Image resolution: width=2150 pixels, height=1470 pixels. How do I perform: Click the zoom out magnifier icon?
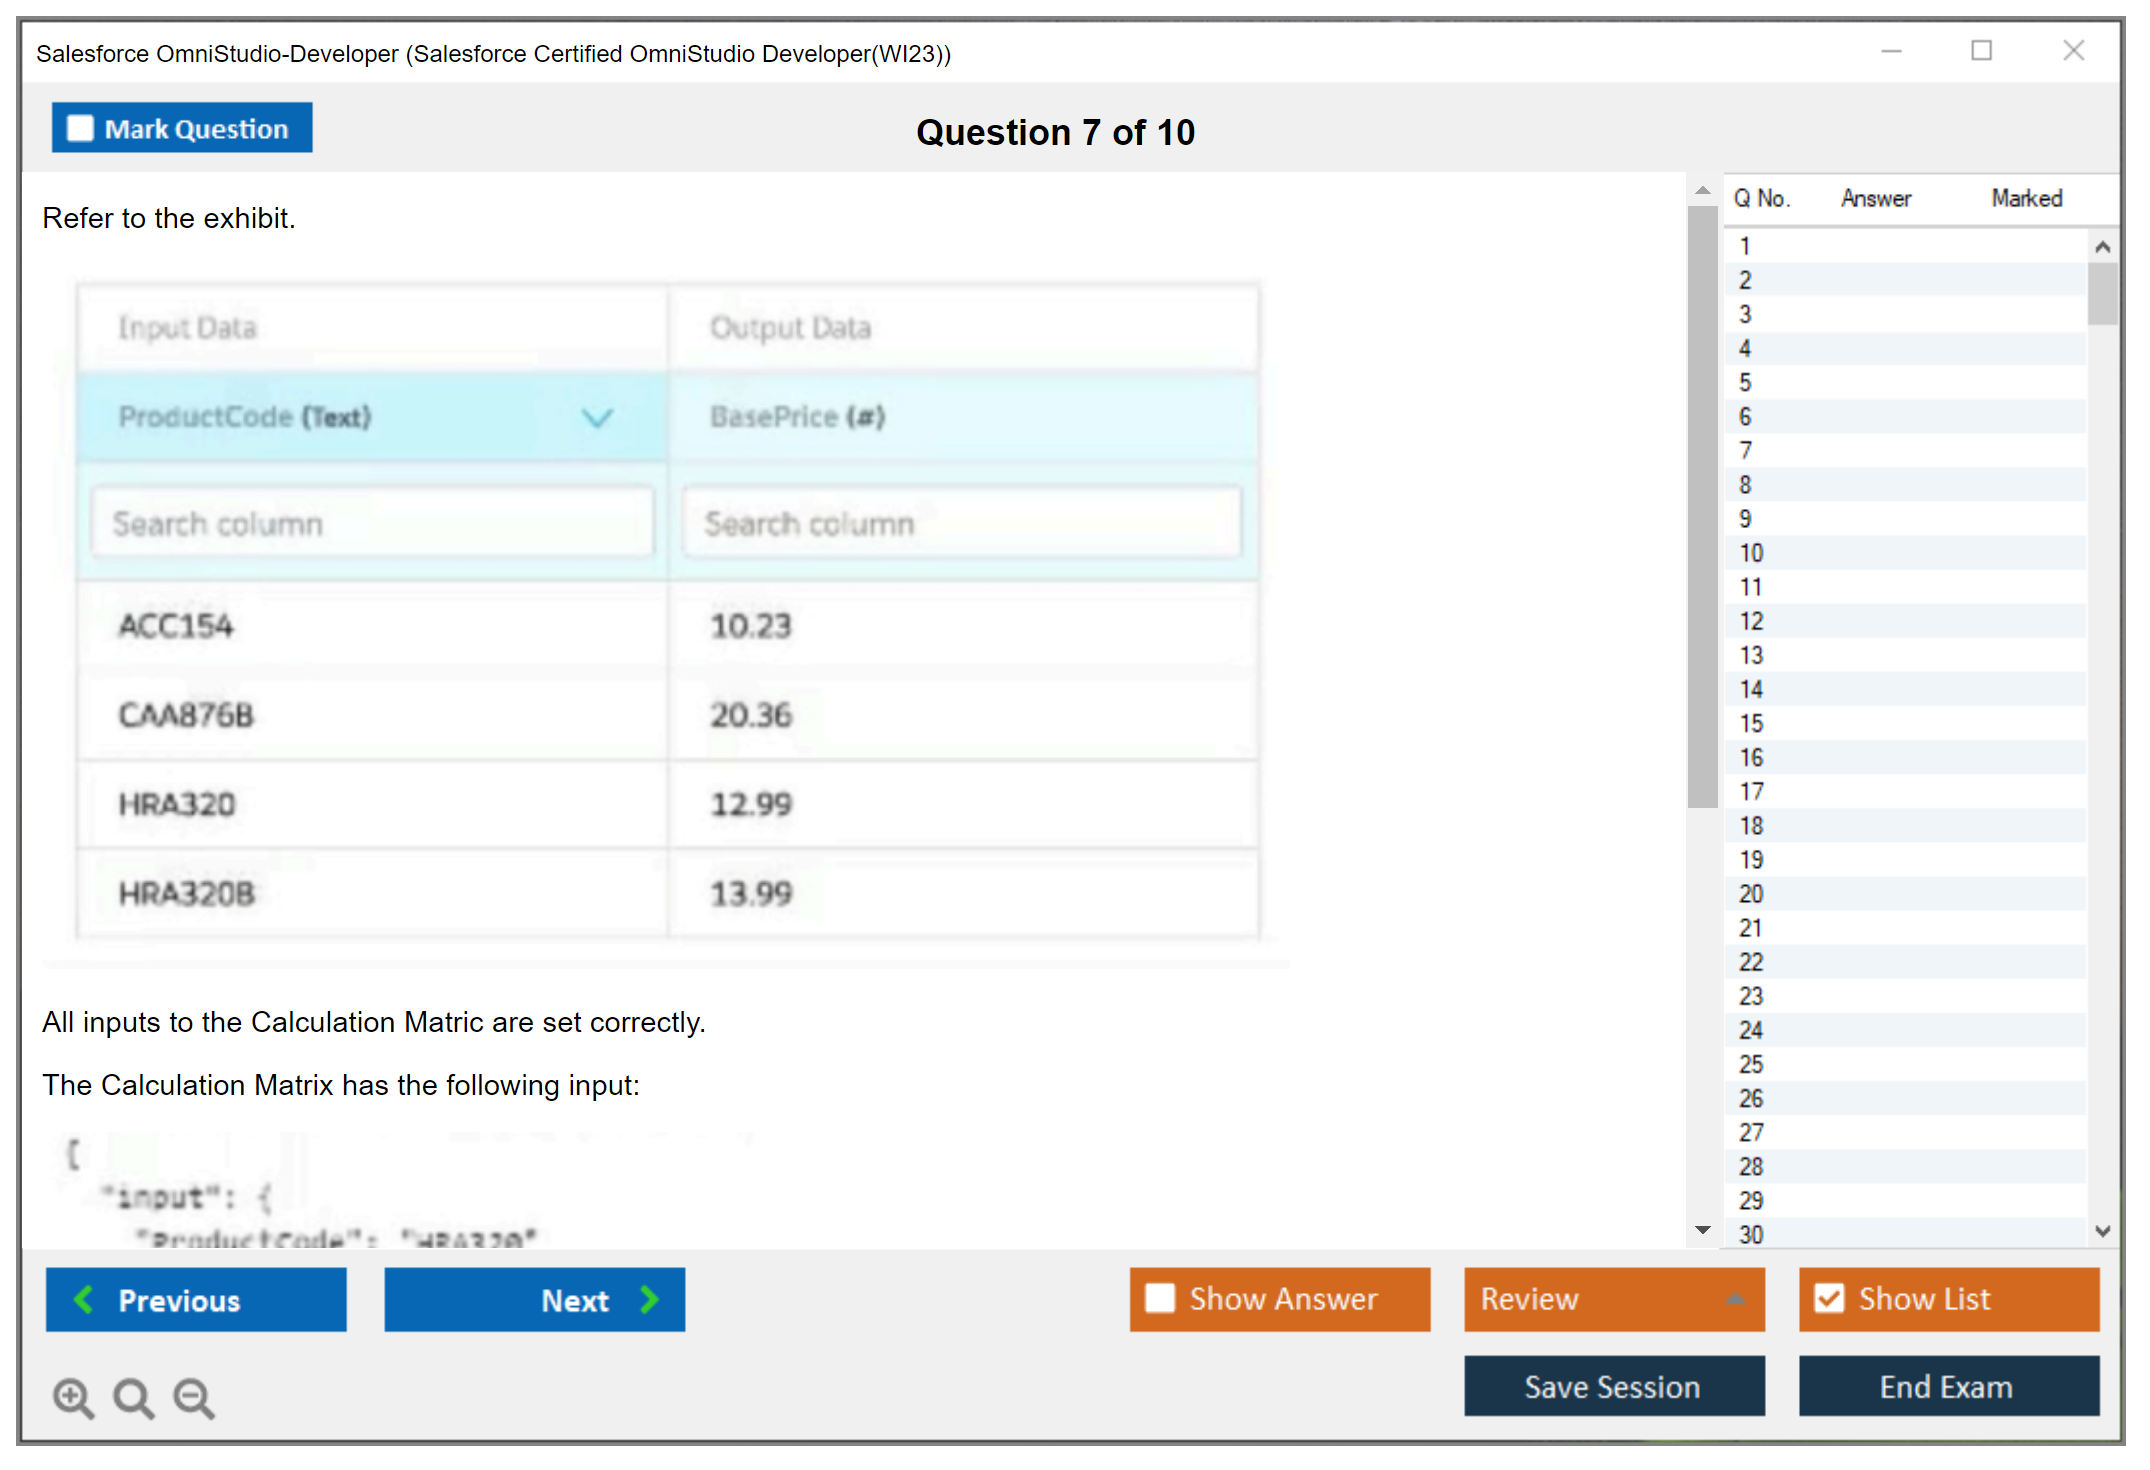pos(194,1397)
